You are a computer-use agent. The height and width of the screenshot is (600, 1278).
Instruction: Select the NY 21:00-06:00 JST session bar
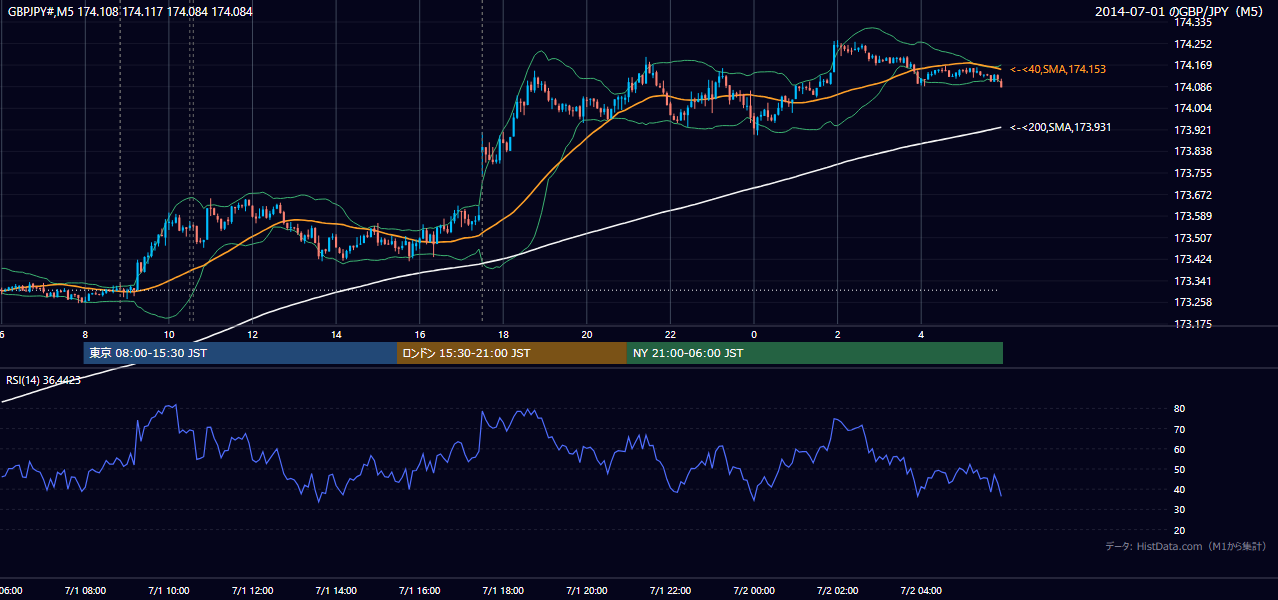pyautogui.click(x=815, y=353)
